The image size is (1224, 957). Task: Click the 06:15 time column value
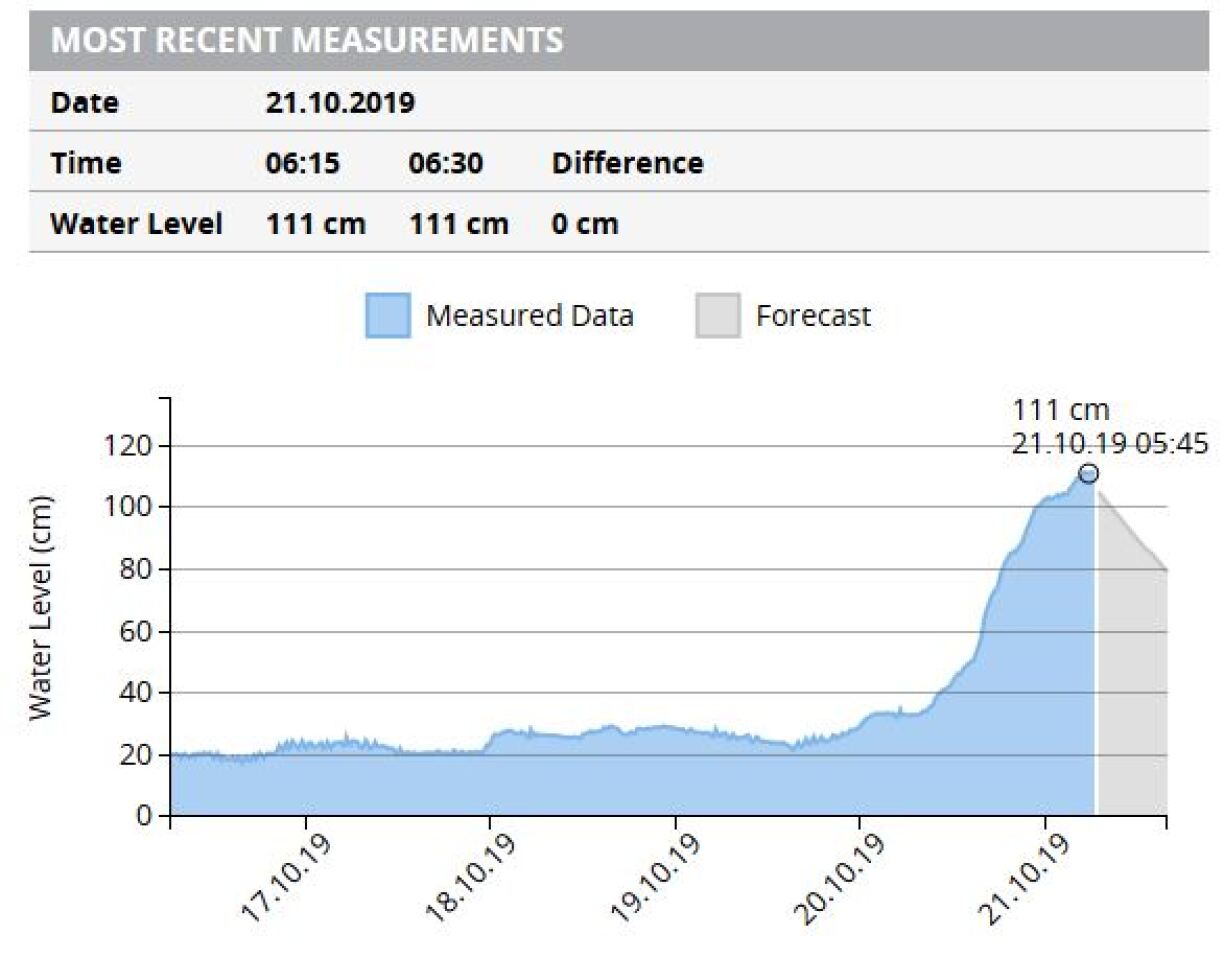coord(302,163)
